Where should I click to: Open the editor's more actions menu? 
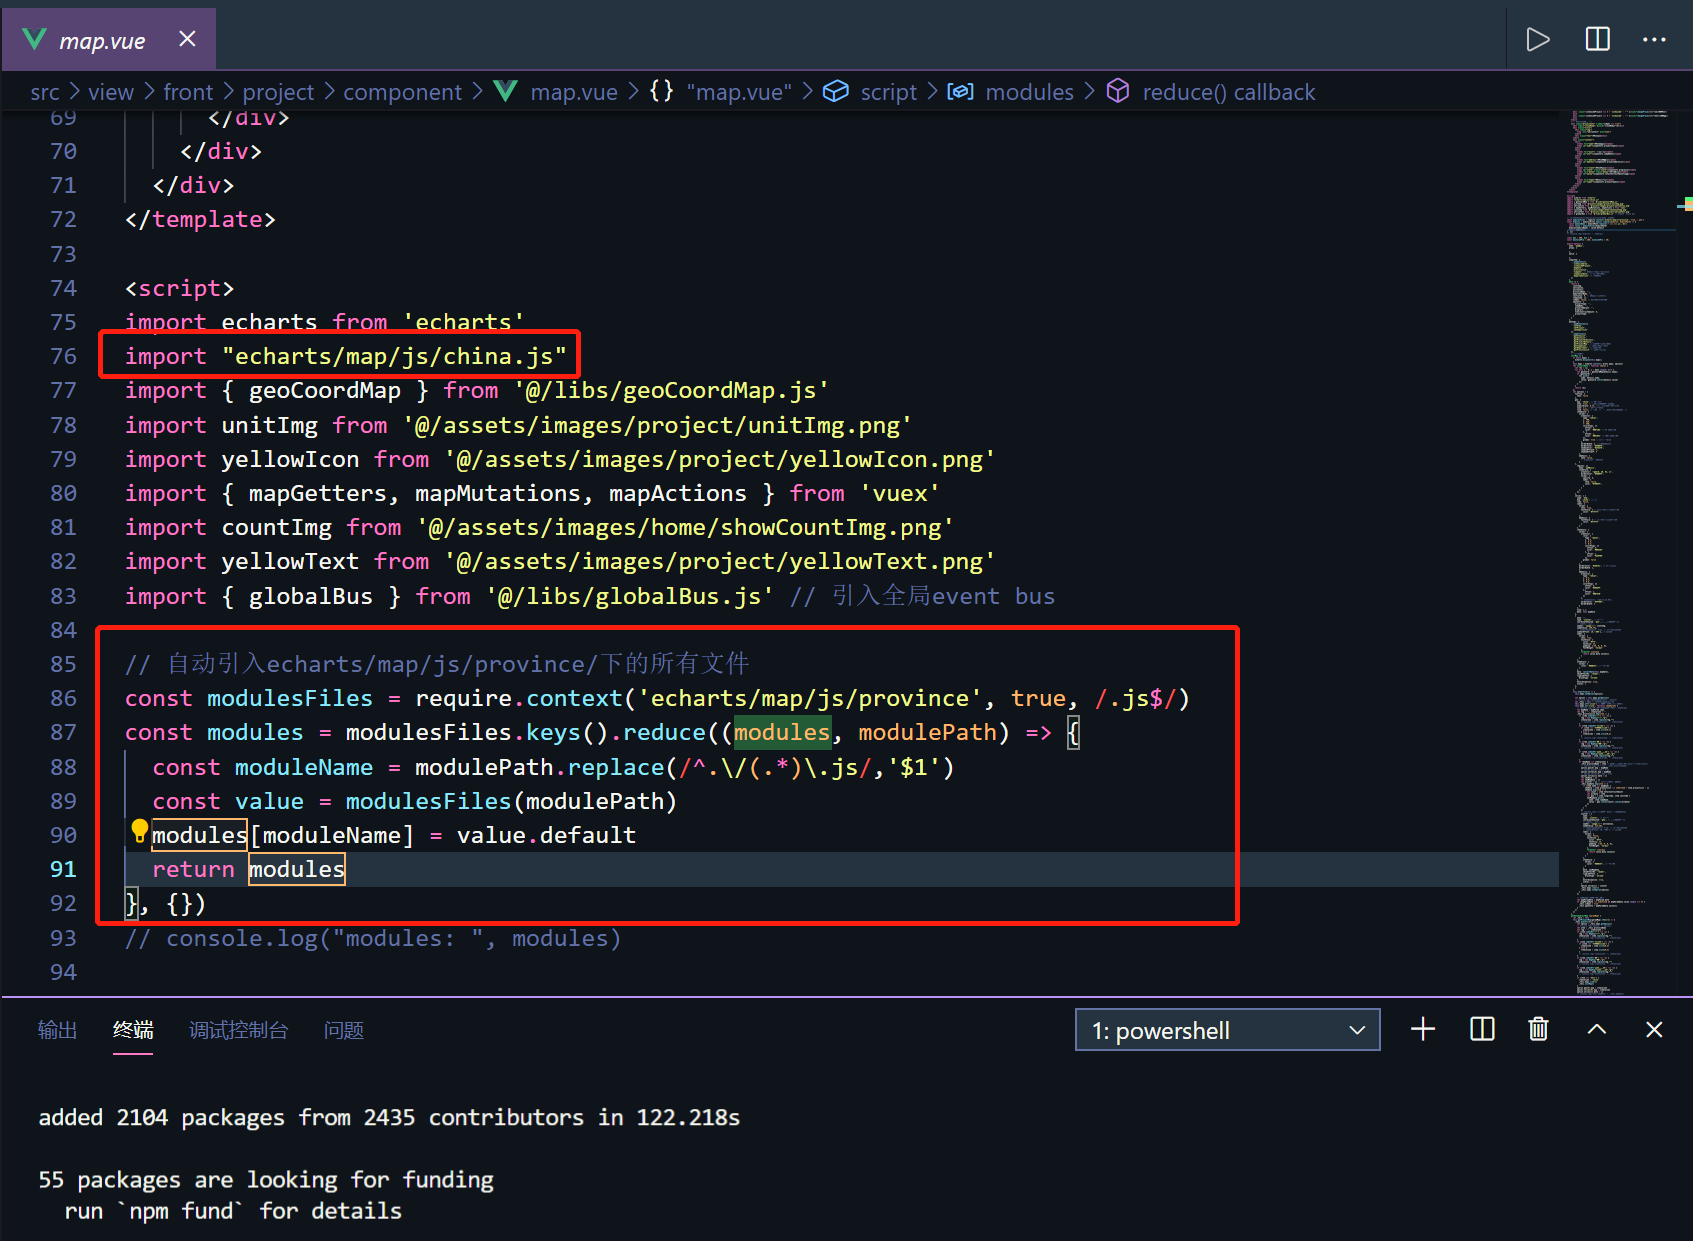(1654, 39)
